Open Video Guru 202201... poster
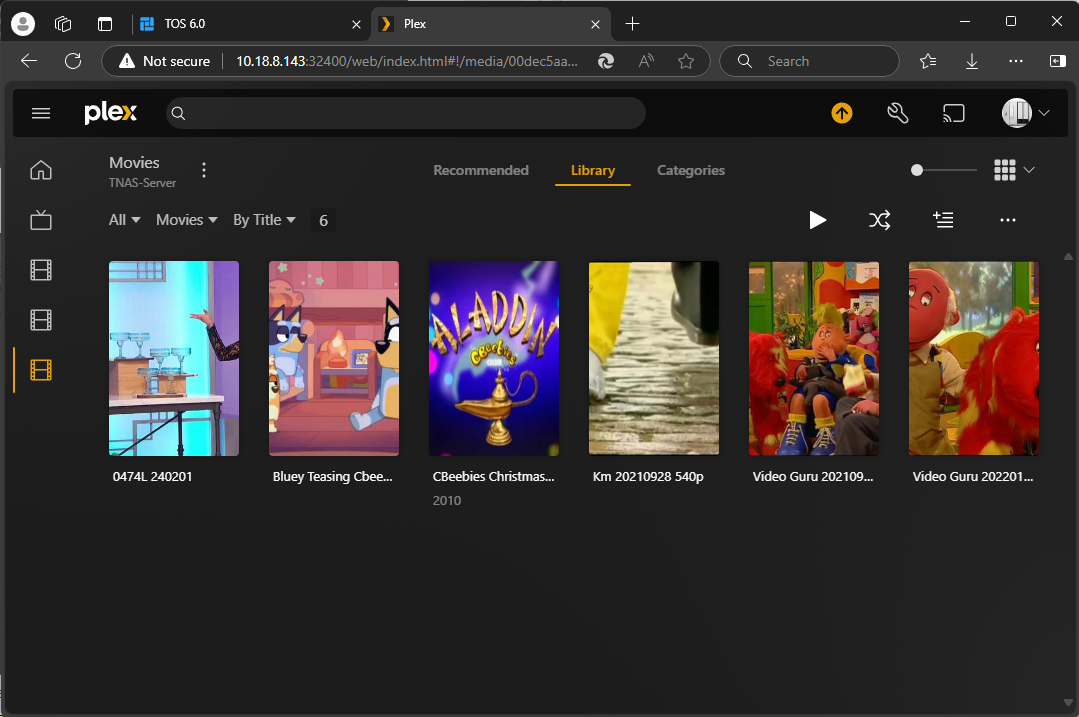 pyautogui.click(x=974, y=358)
